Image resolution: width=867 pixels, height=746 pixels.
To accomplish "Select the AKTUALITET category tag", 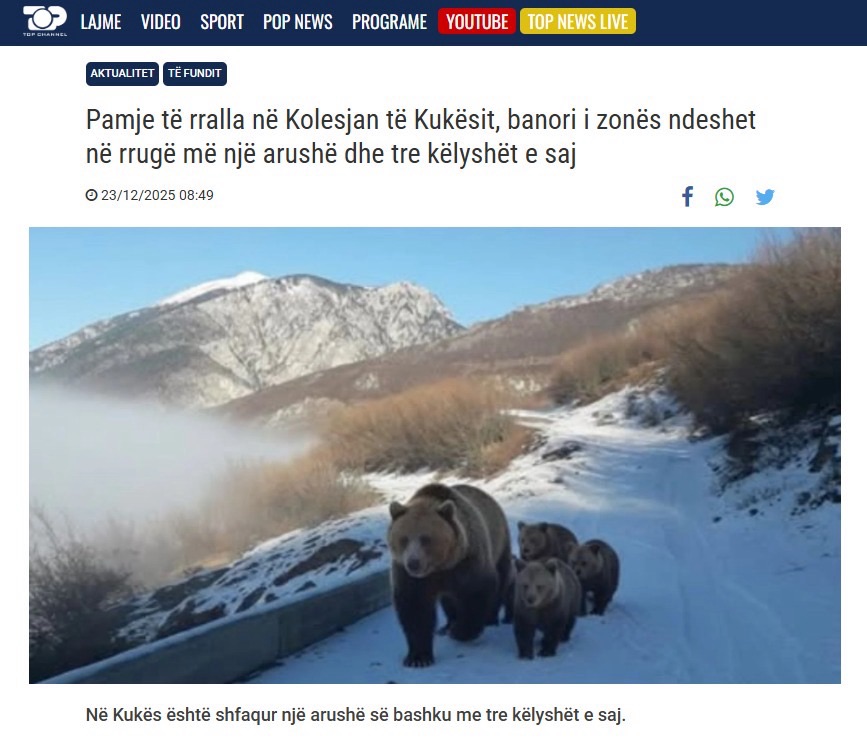I will [122, 74].
